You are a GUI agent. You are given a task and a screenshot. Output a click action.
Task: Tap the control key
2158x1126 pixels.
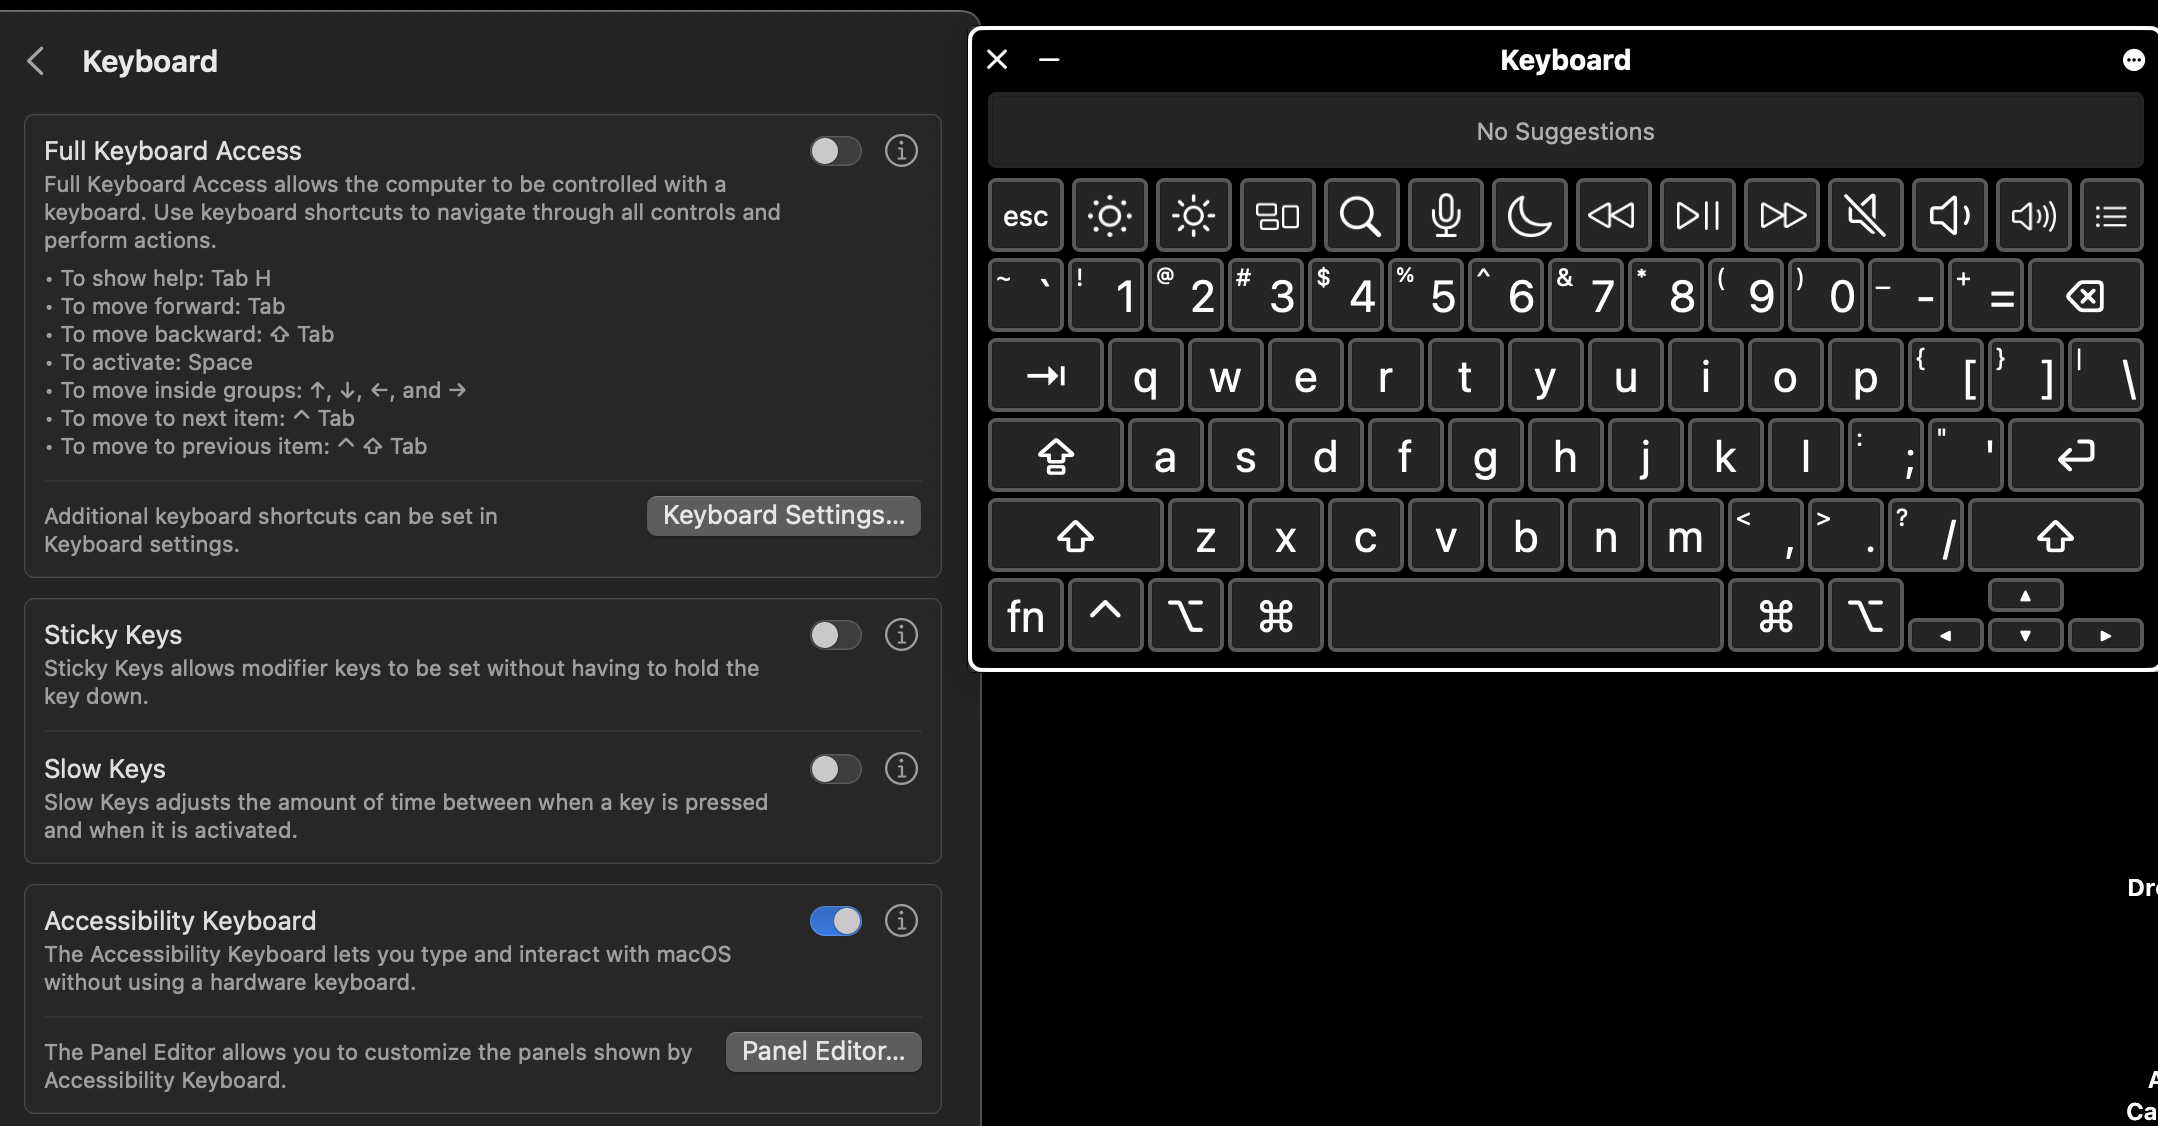pos(1106,615)
